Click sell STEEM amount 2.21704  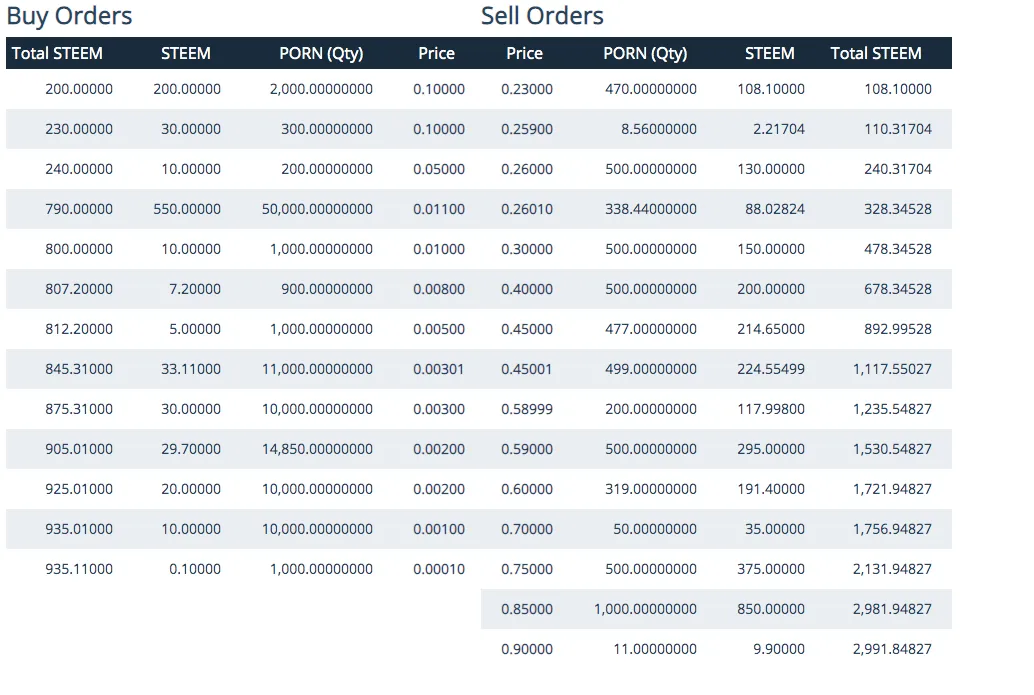tap(779, 129)
